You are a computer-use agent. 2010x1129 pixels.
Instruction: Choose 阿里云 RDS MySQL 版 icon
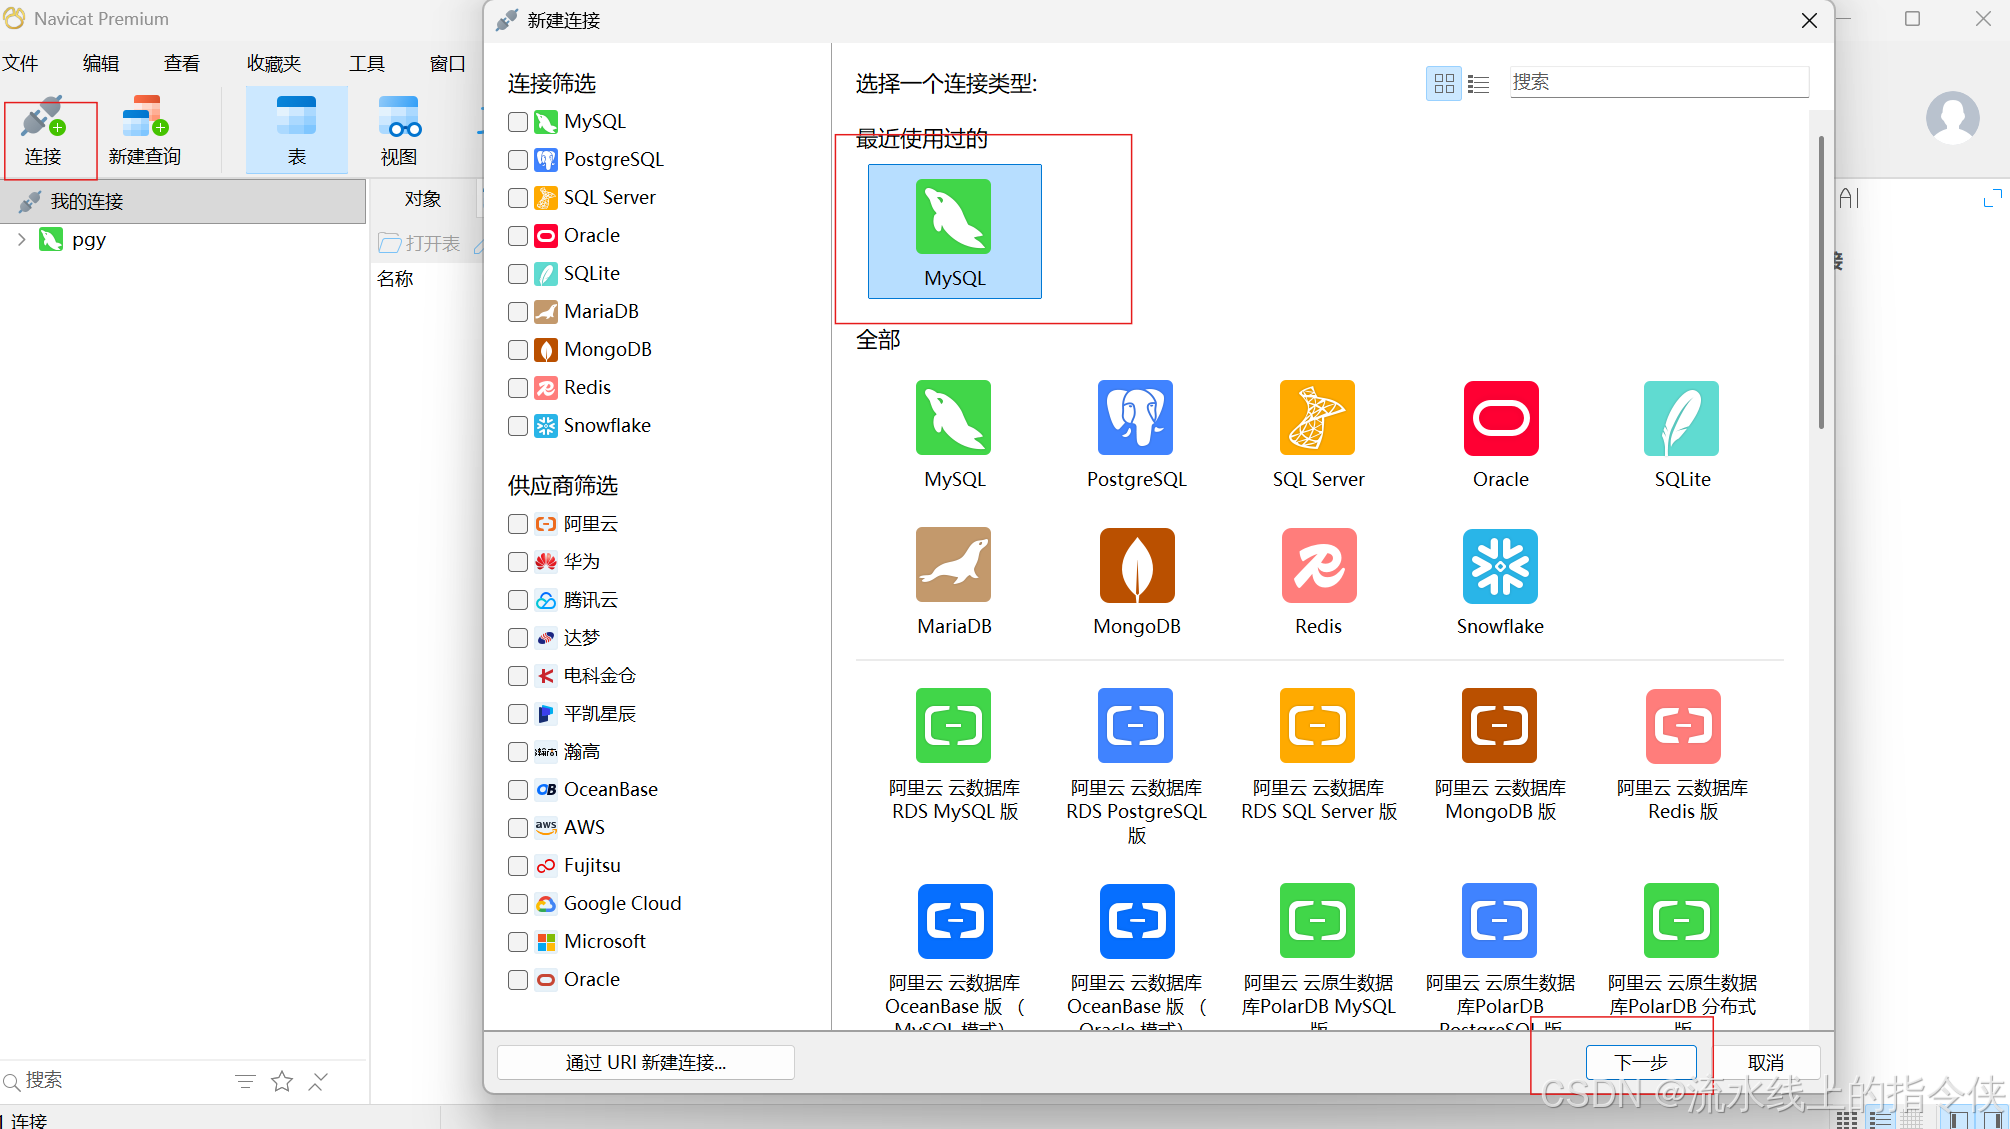[953, 726]
